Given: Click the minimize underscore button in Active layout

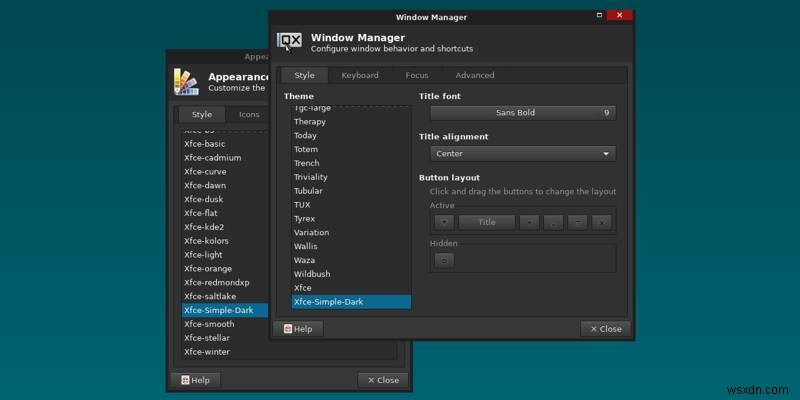Looking at the screenshot, I should [554, 222].
